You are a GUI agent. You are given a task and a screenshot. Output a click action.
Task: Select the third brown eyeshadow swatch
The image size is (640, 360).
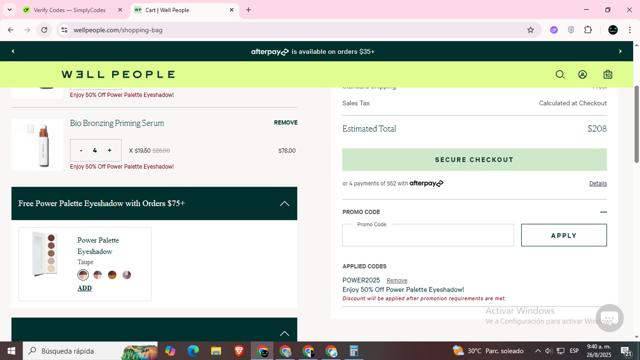112,275
